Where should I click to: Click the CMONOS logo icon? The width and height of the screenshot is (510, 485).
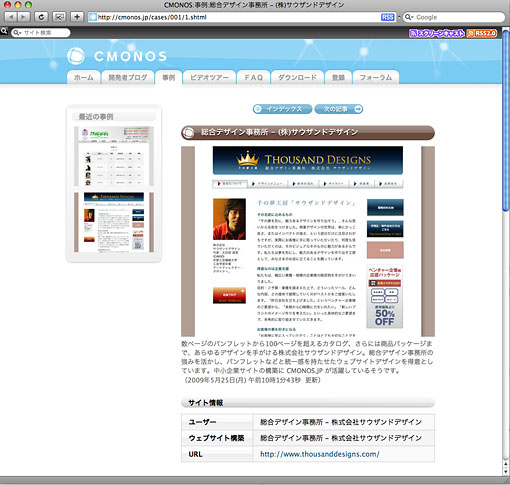[76, 56]
